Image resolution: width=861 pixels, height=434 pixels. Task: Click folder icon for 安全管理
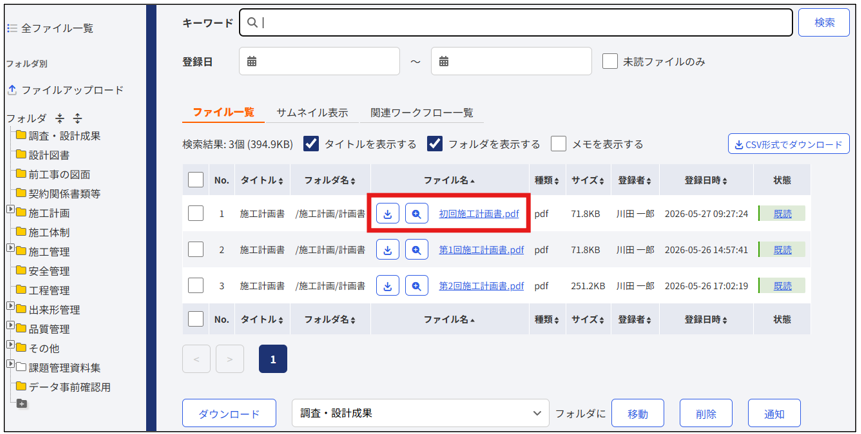coord(21,271)
